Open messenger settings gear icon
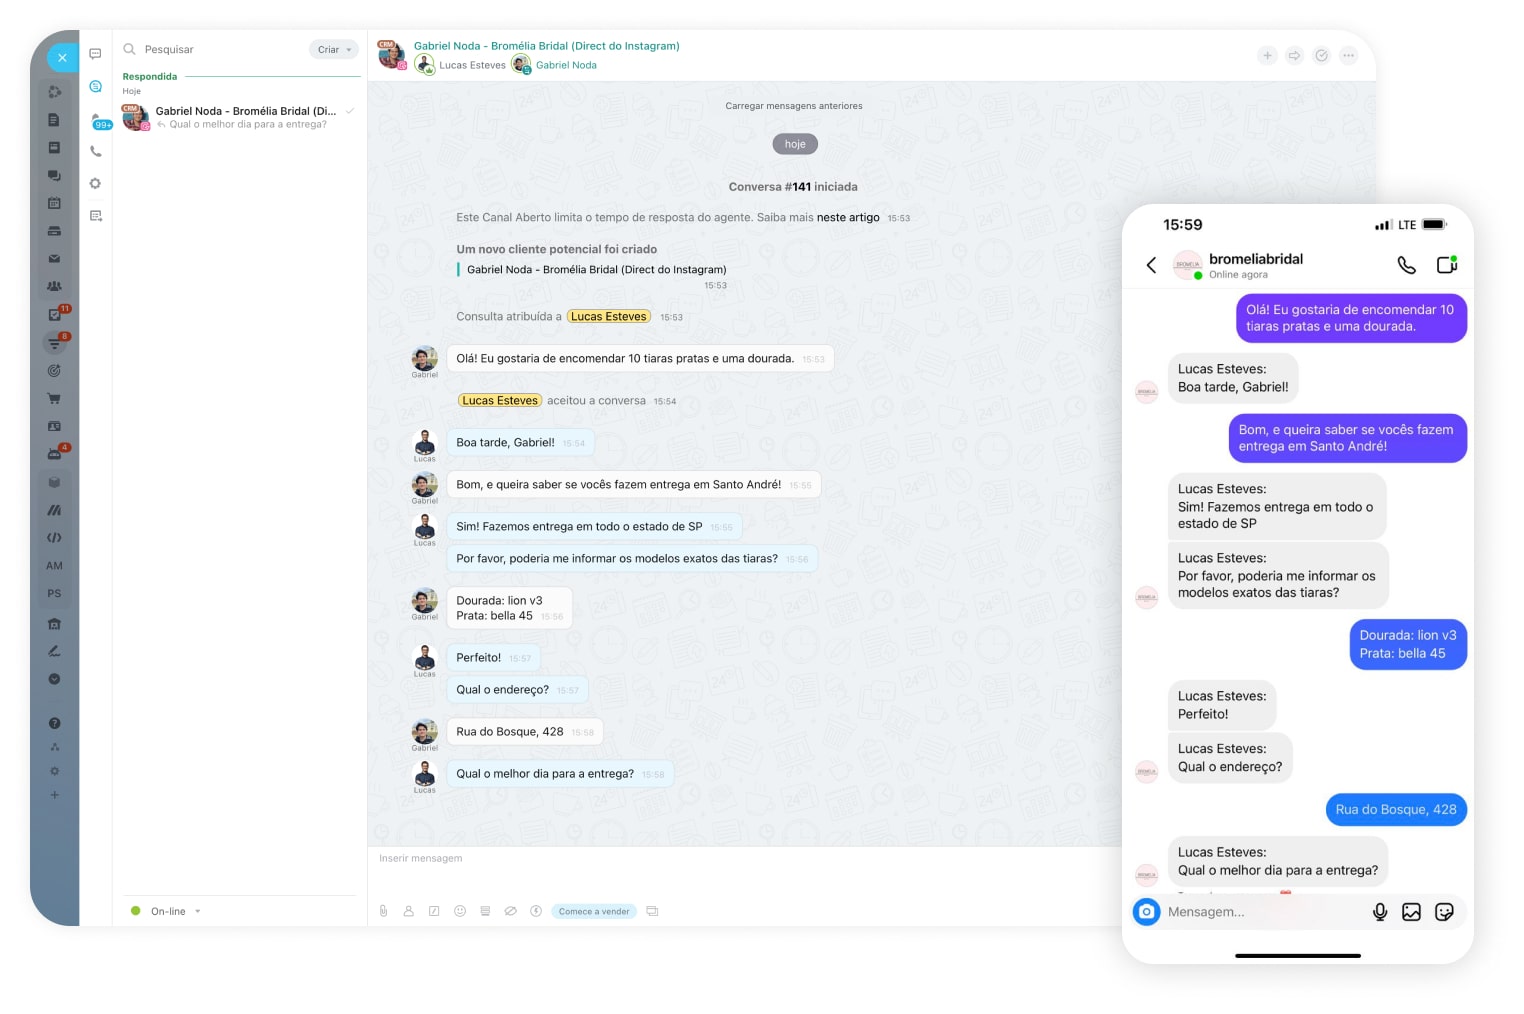The height and width of the screenshot is (1014, 1524). click(x=96, y=184)
